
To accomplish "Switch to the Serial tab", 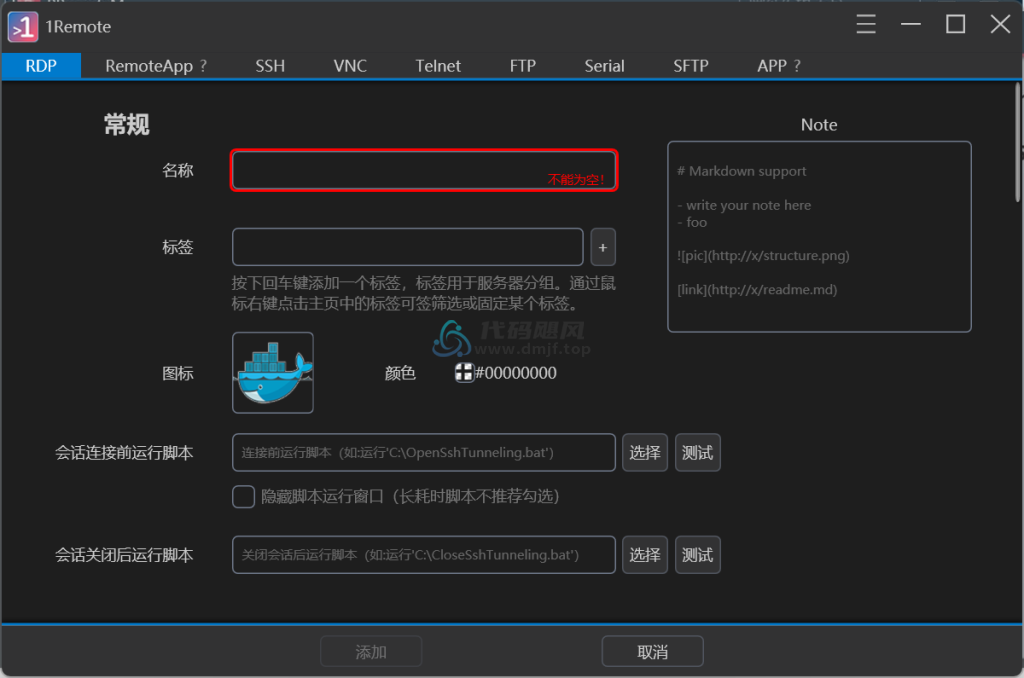I will (x=604, y=66).
